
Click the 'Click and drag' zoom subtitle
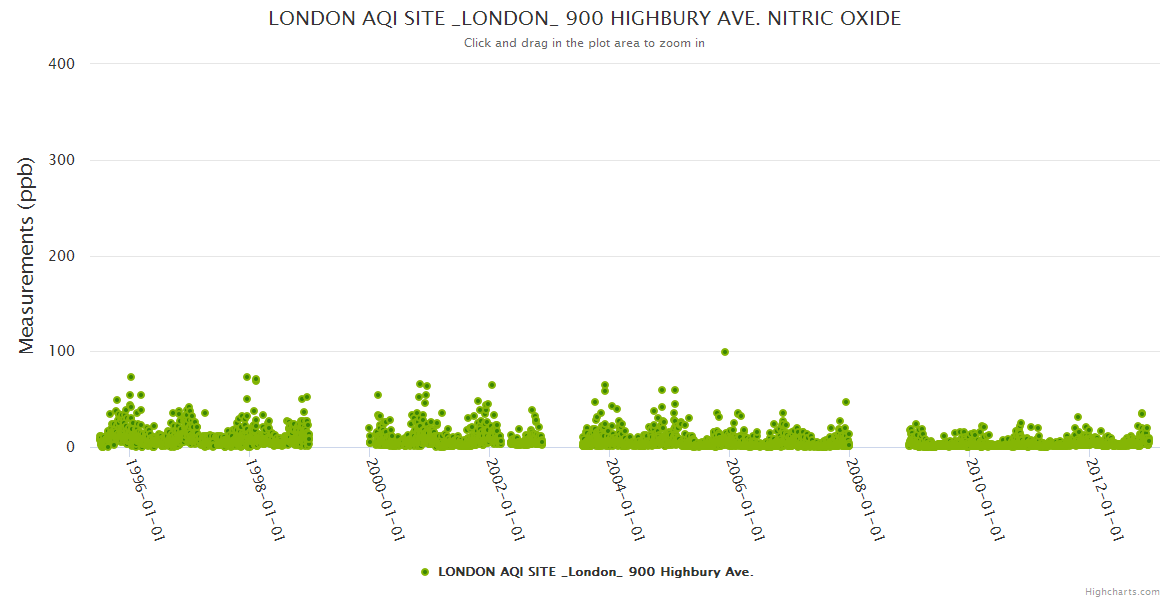tap(584, 43)
